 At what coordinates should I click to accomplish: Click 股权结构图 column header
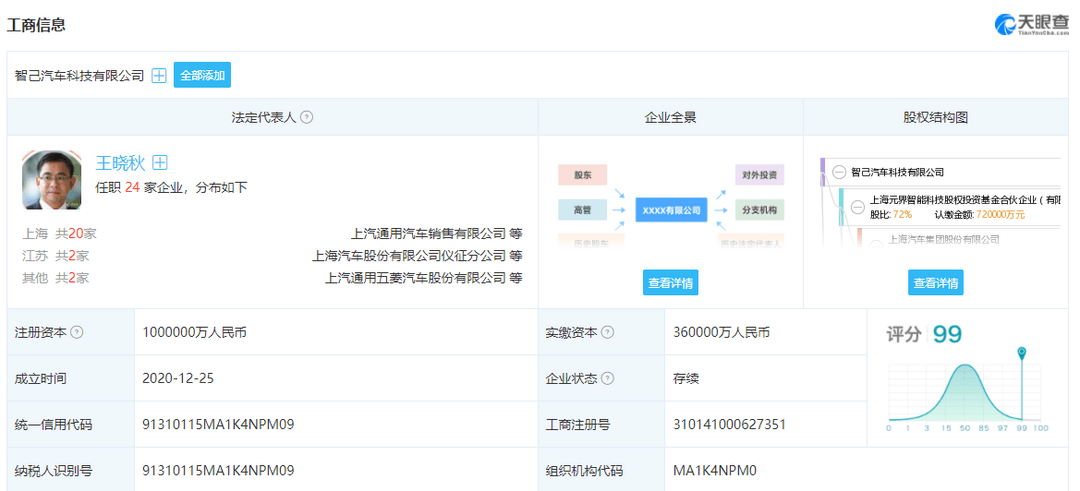click(935, 117)
